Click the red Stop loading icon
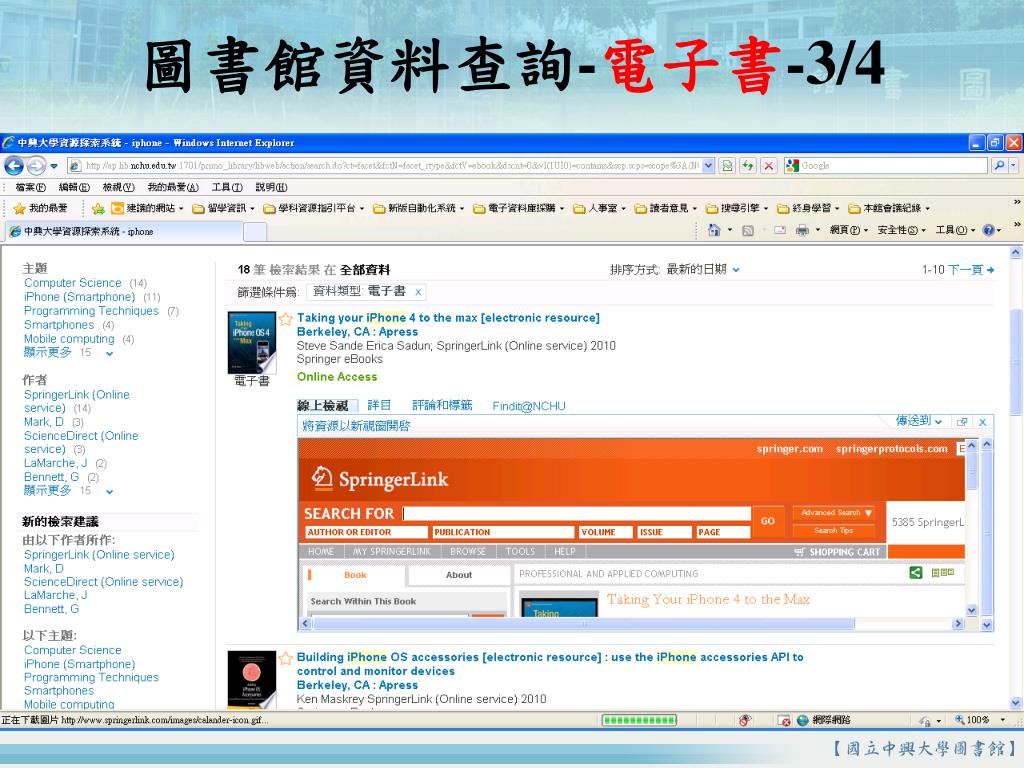 769,166
